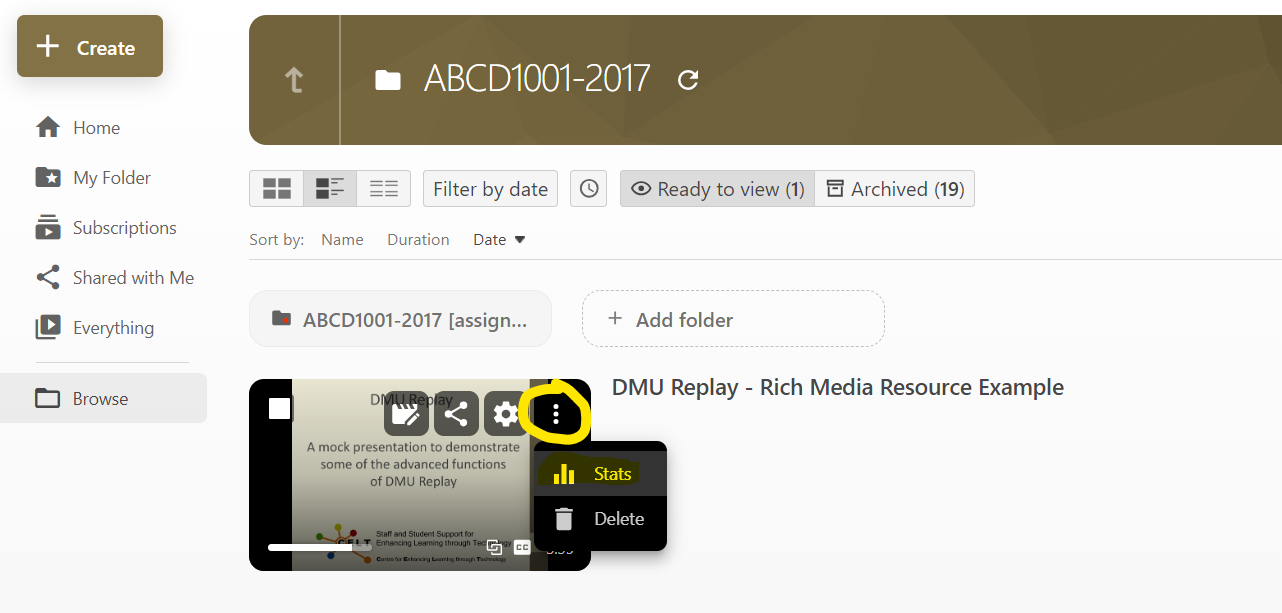Open My Folder in sidebar
The image size is (1282, 613).
coord(112,178)
